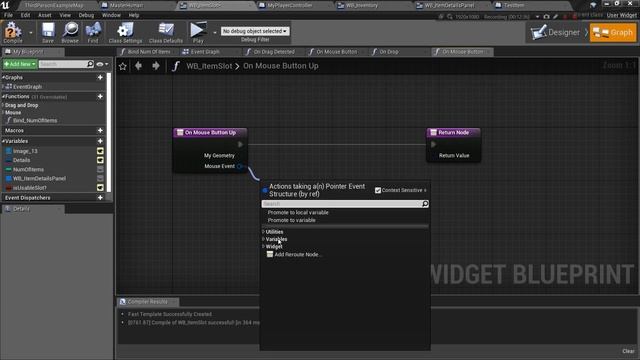This screenshot has width=640, height=360.
Task: Clear the compiler results log
Action: click(628, 351)
